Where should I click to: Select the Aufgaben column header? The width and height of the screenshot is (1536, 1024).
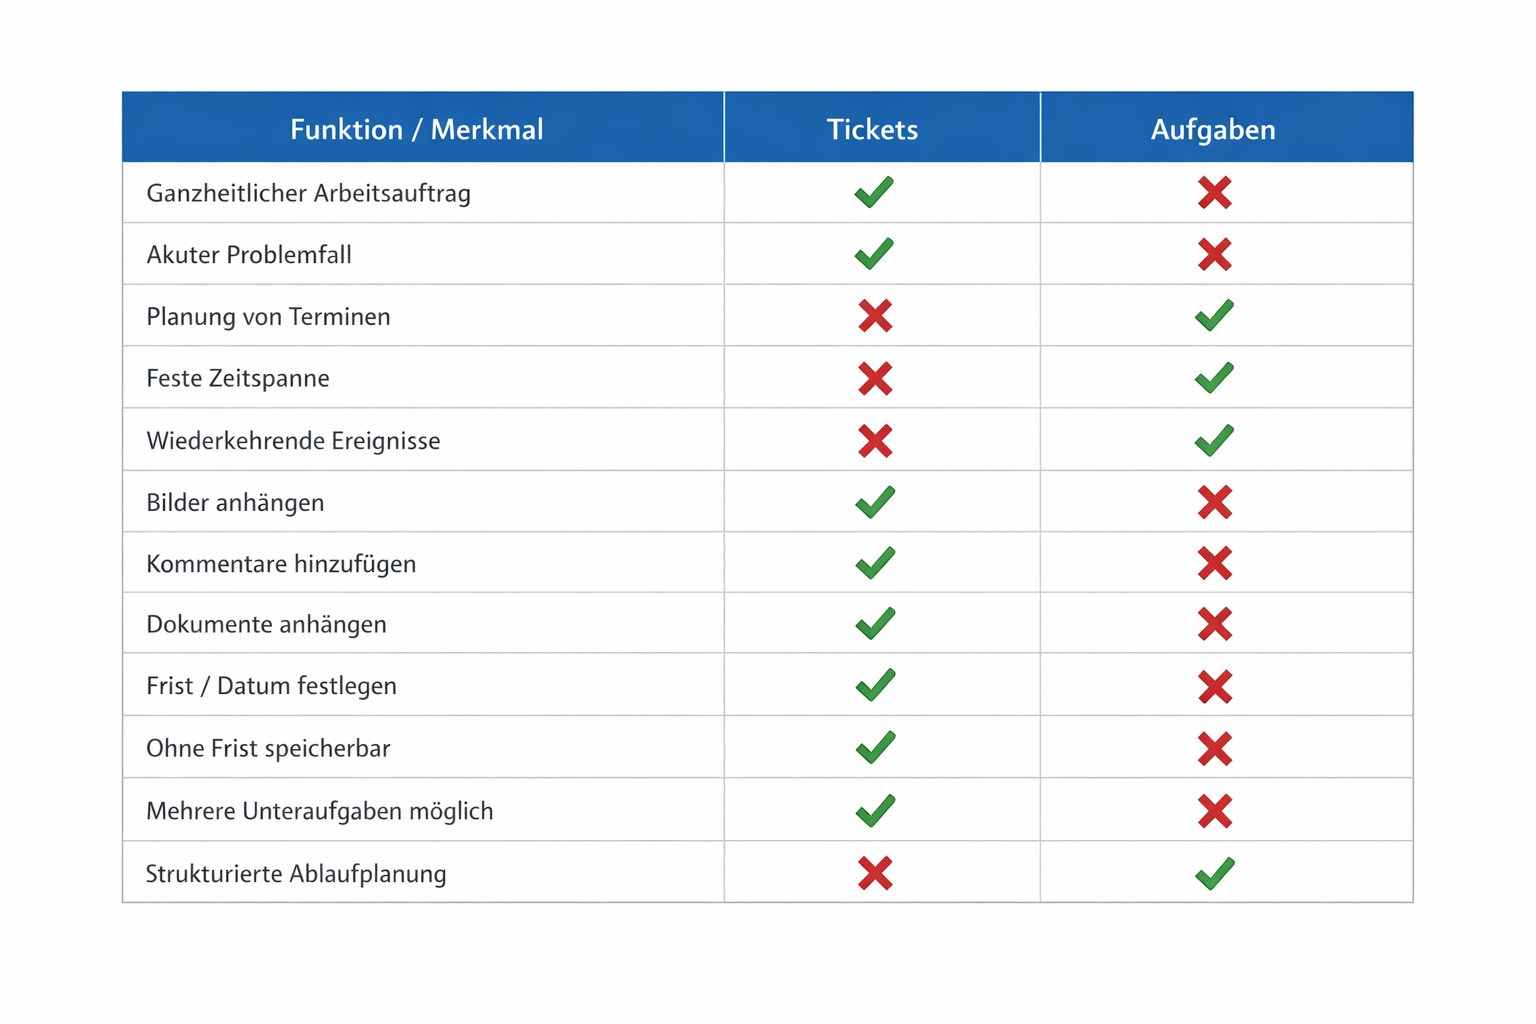tap(1212, 129)
